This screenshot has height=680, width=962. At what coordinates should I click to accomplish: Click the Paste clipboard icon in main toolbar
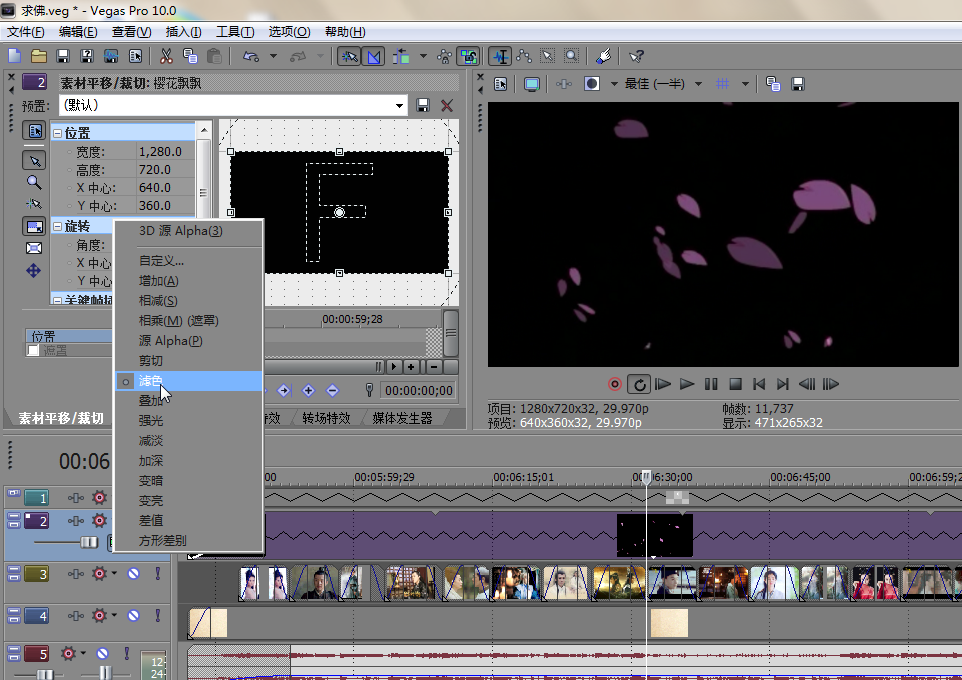[214, 56]
